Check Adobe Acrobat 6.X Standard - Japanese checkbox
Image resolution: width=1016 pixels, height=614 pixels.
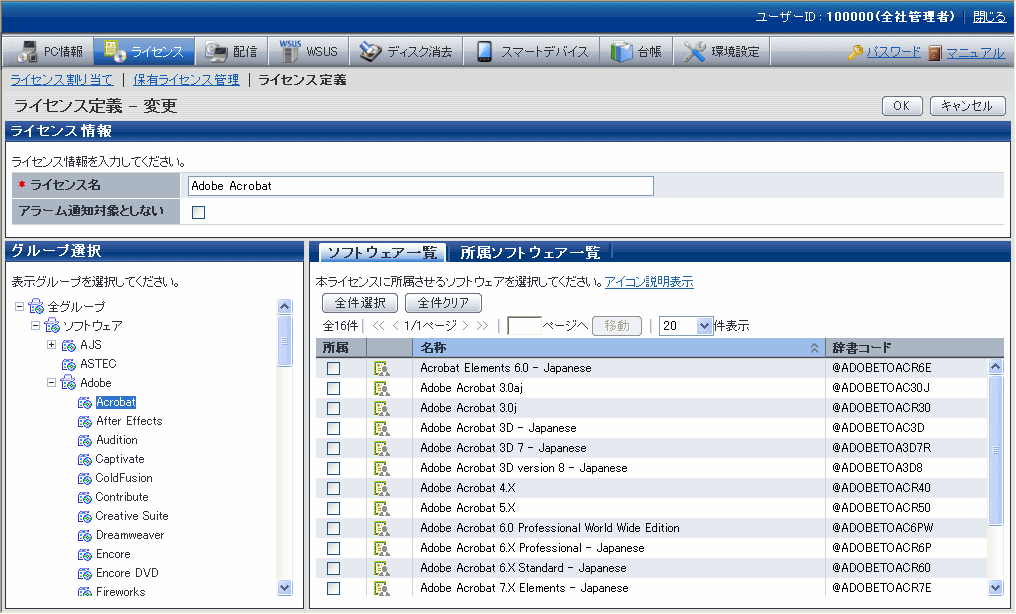click(x=333, y=569)
